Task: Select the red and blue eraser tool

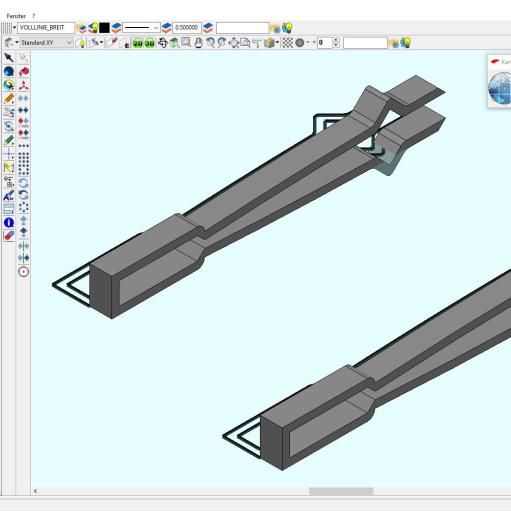Action: [9, 236]
